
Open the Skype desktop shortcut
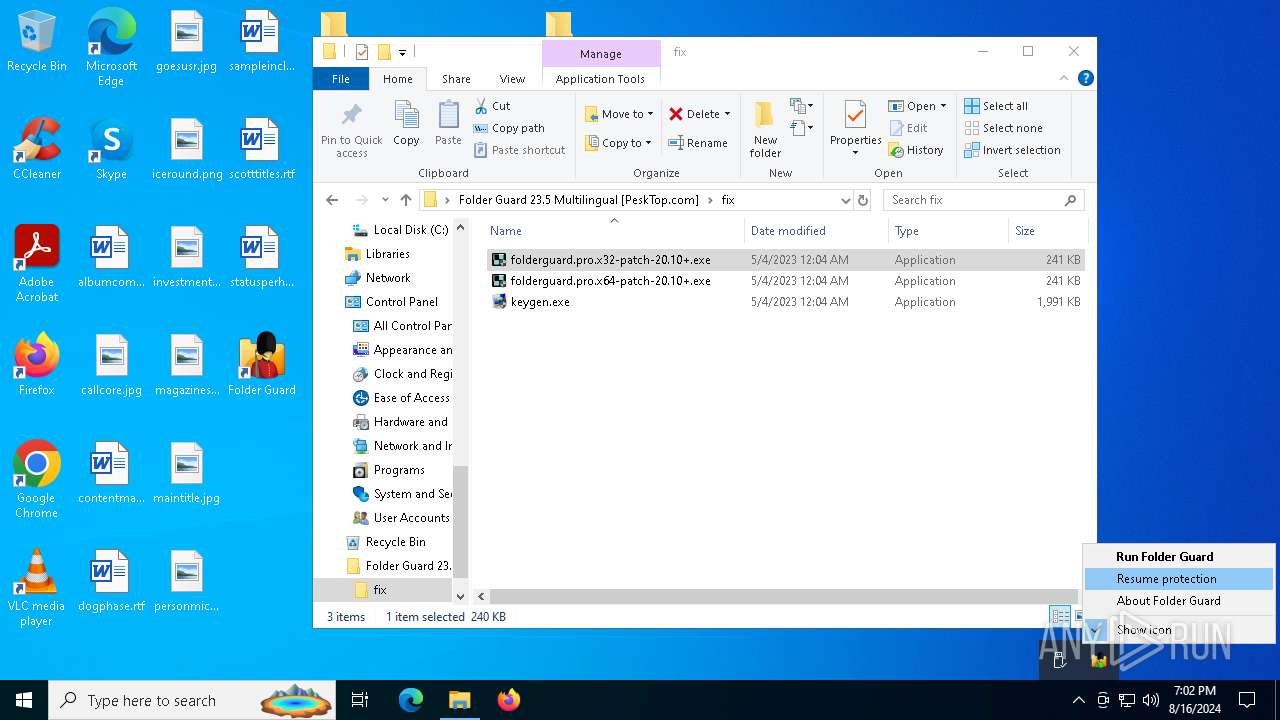tap(111, 148)
